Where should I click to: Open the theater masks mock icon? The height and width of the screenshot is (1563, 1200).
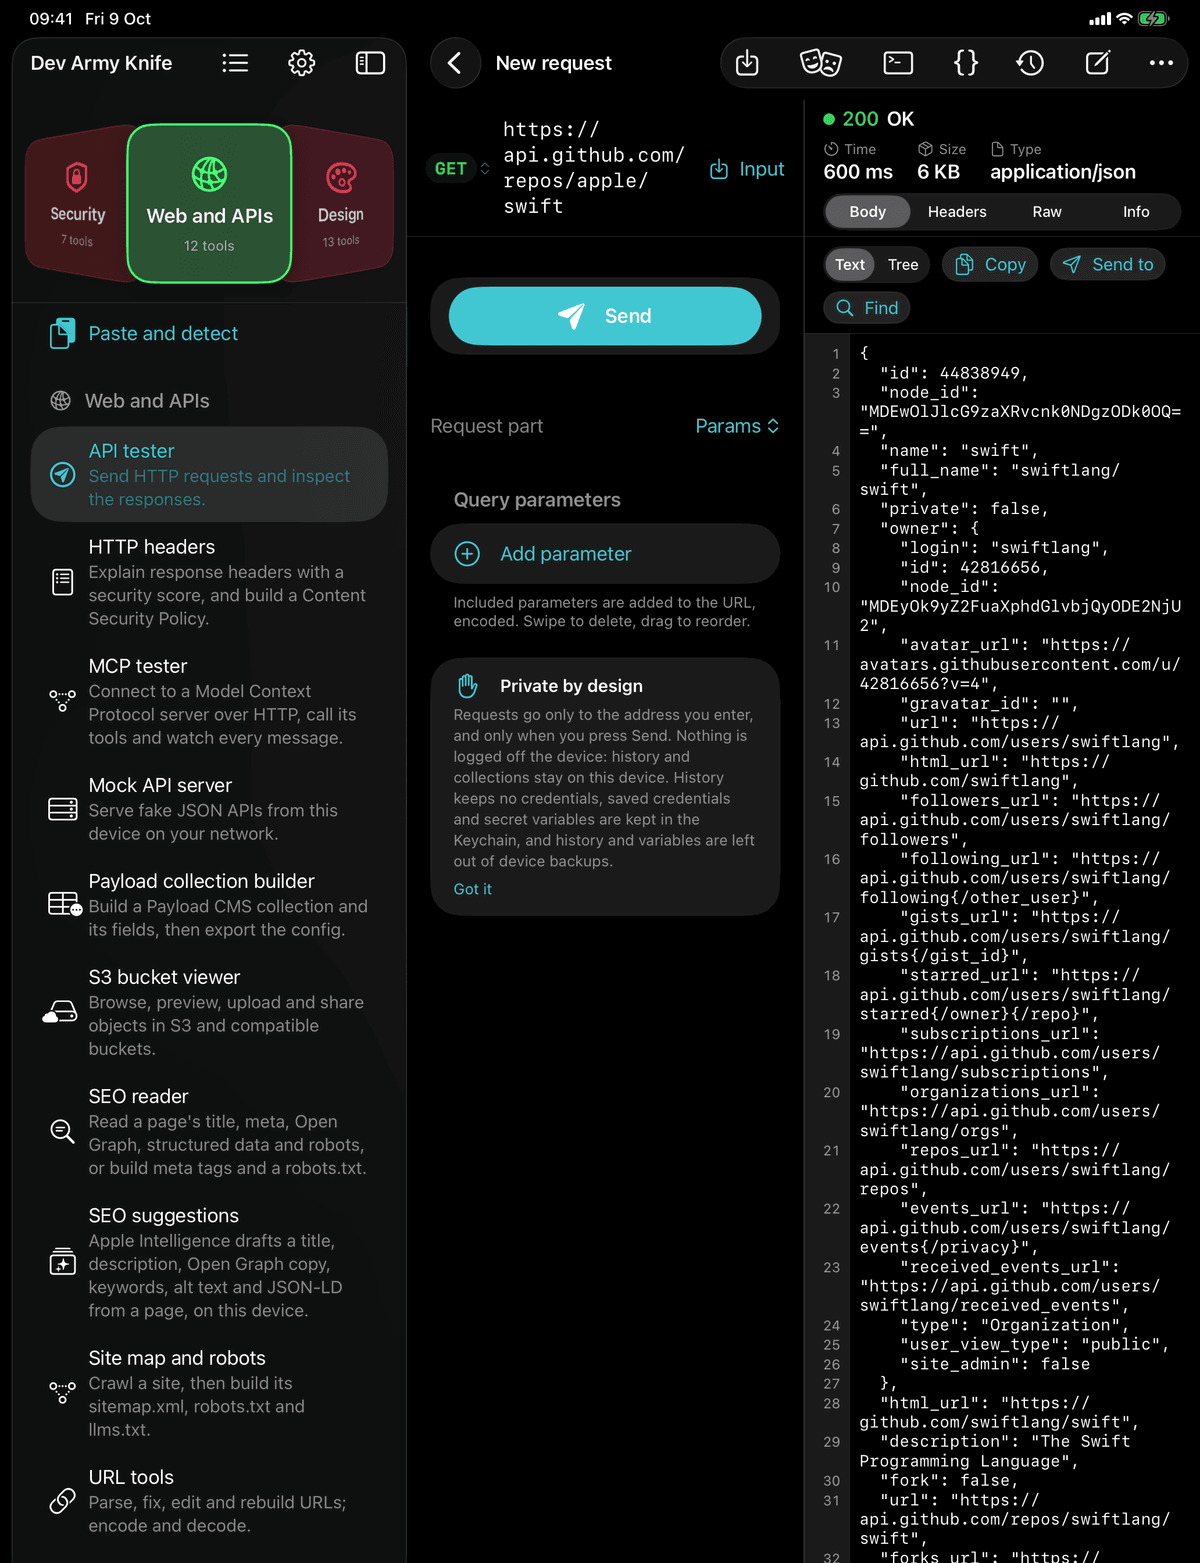tap(820, 63)
